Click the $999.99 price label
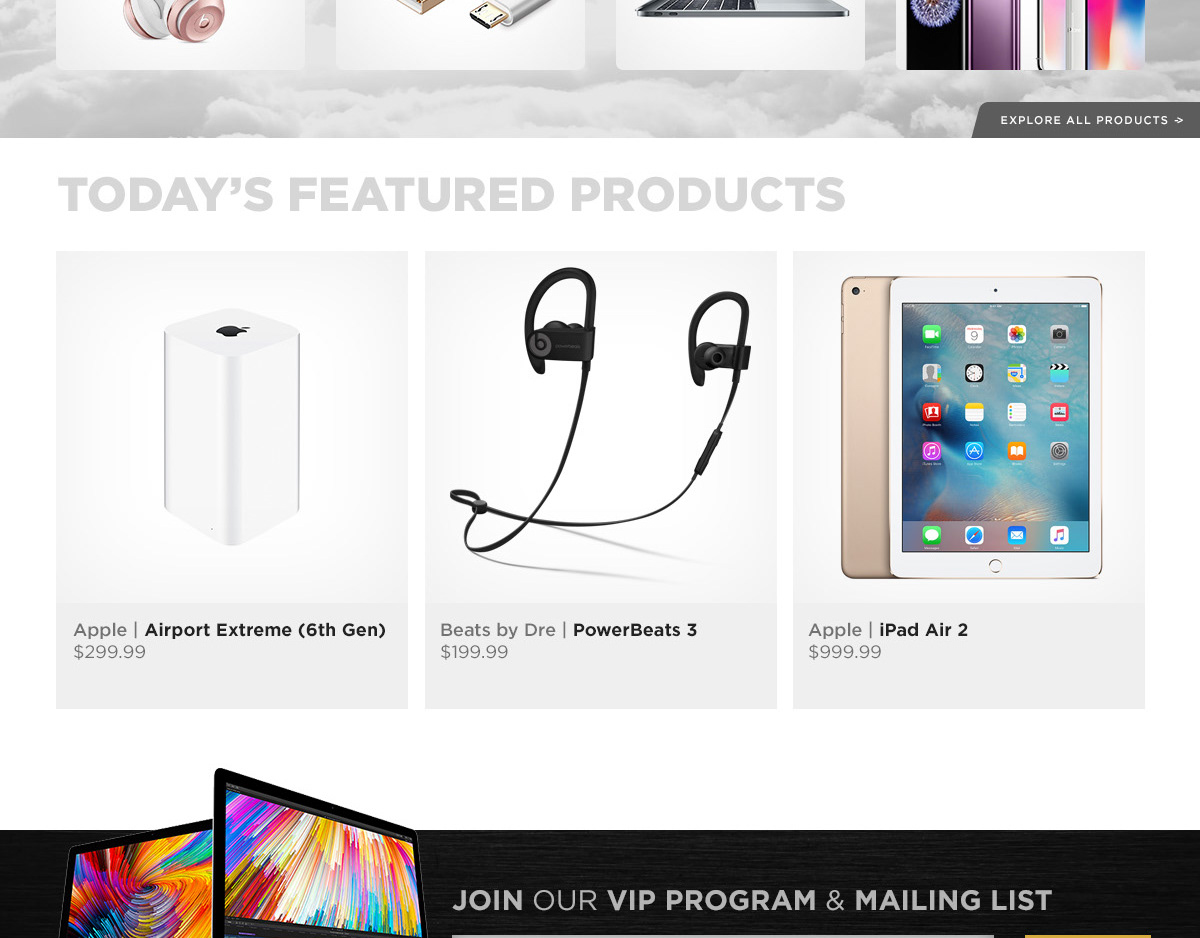Screen dimensions: 1200x938 (x=845, y=652)
